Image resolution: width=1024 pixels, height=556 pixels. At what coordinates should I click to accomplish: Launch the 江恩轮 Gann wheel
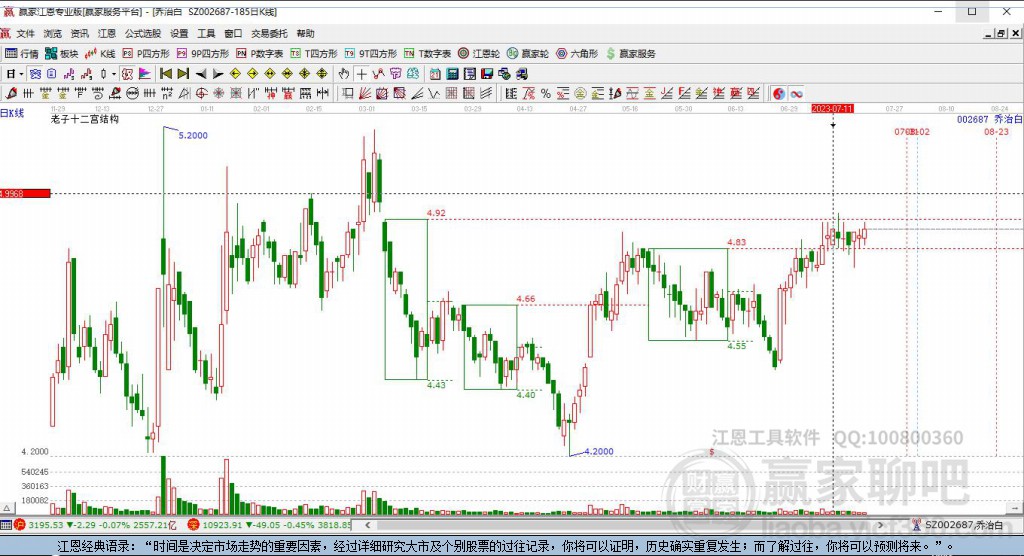point(479,54)
